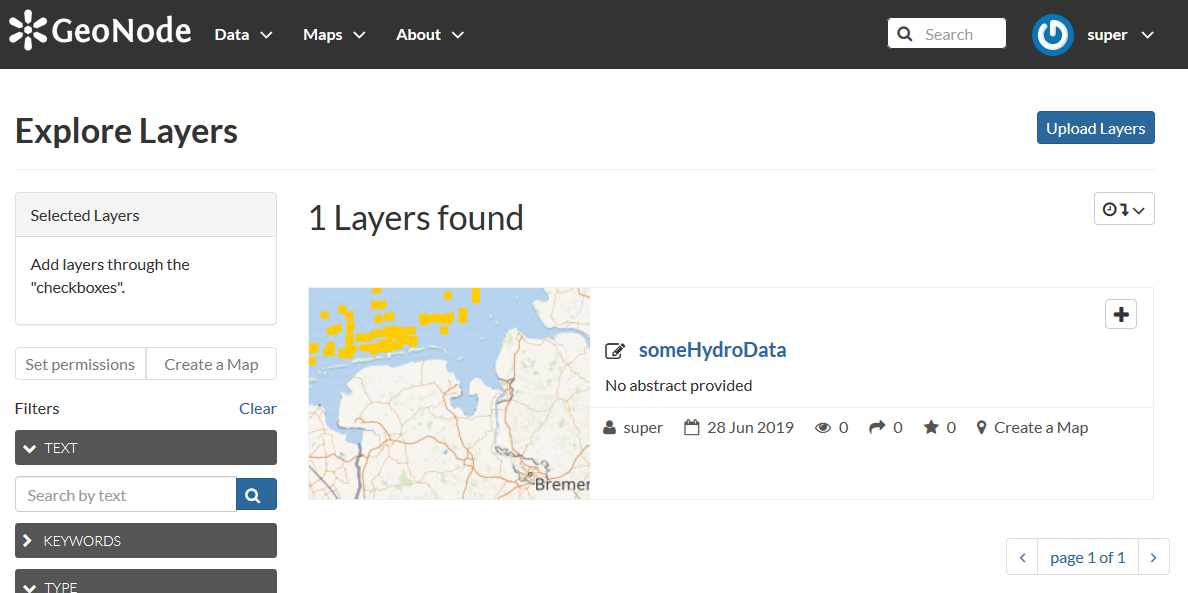Click the GeoNode logo
Viewport: 1188px width, 593px height.
click(100, 30)
